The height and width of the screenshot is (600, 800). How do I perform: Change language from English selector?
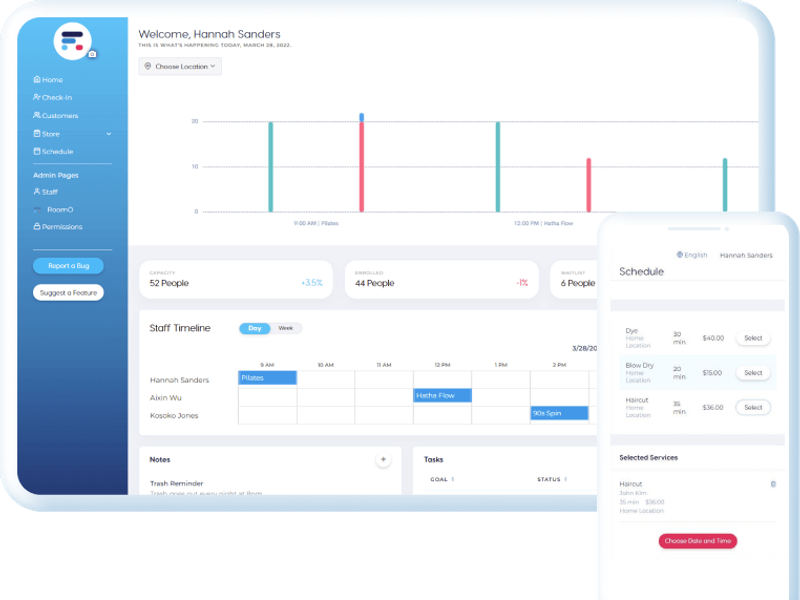pos(692,255)
